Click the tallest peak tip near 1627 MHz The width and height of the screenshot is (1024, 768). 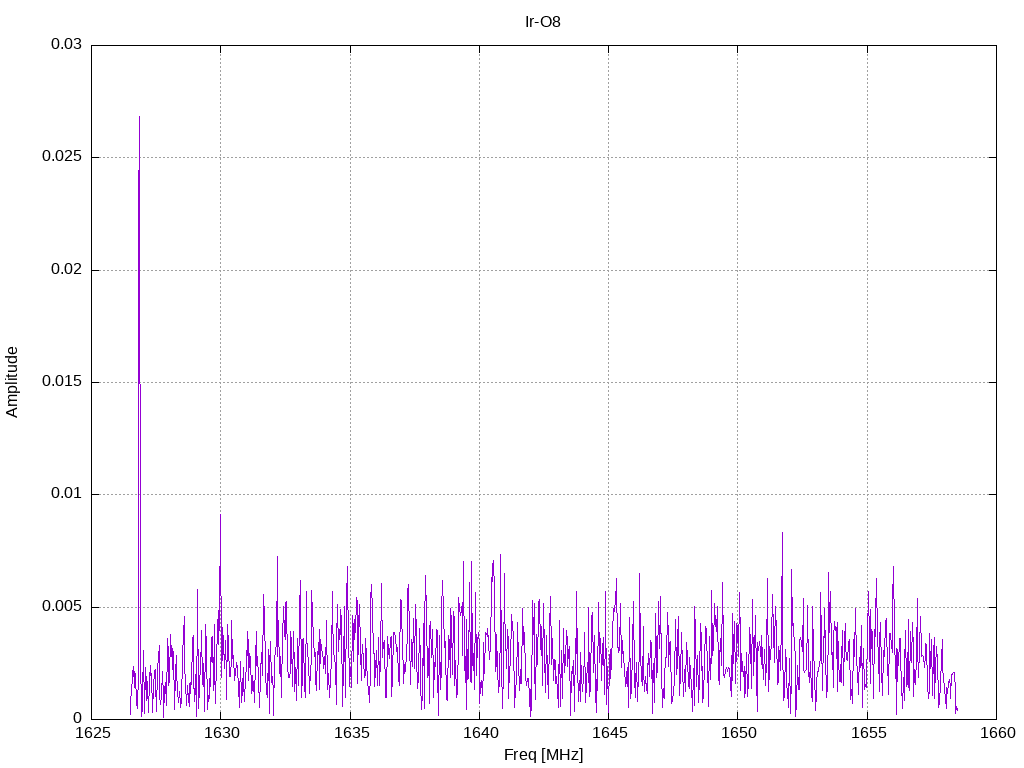(x=139, y=117)
